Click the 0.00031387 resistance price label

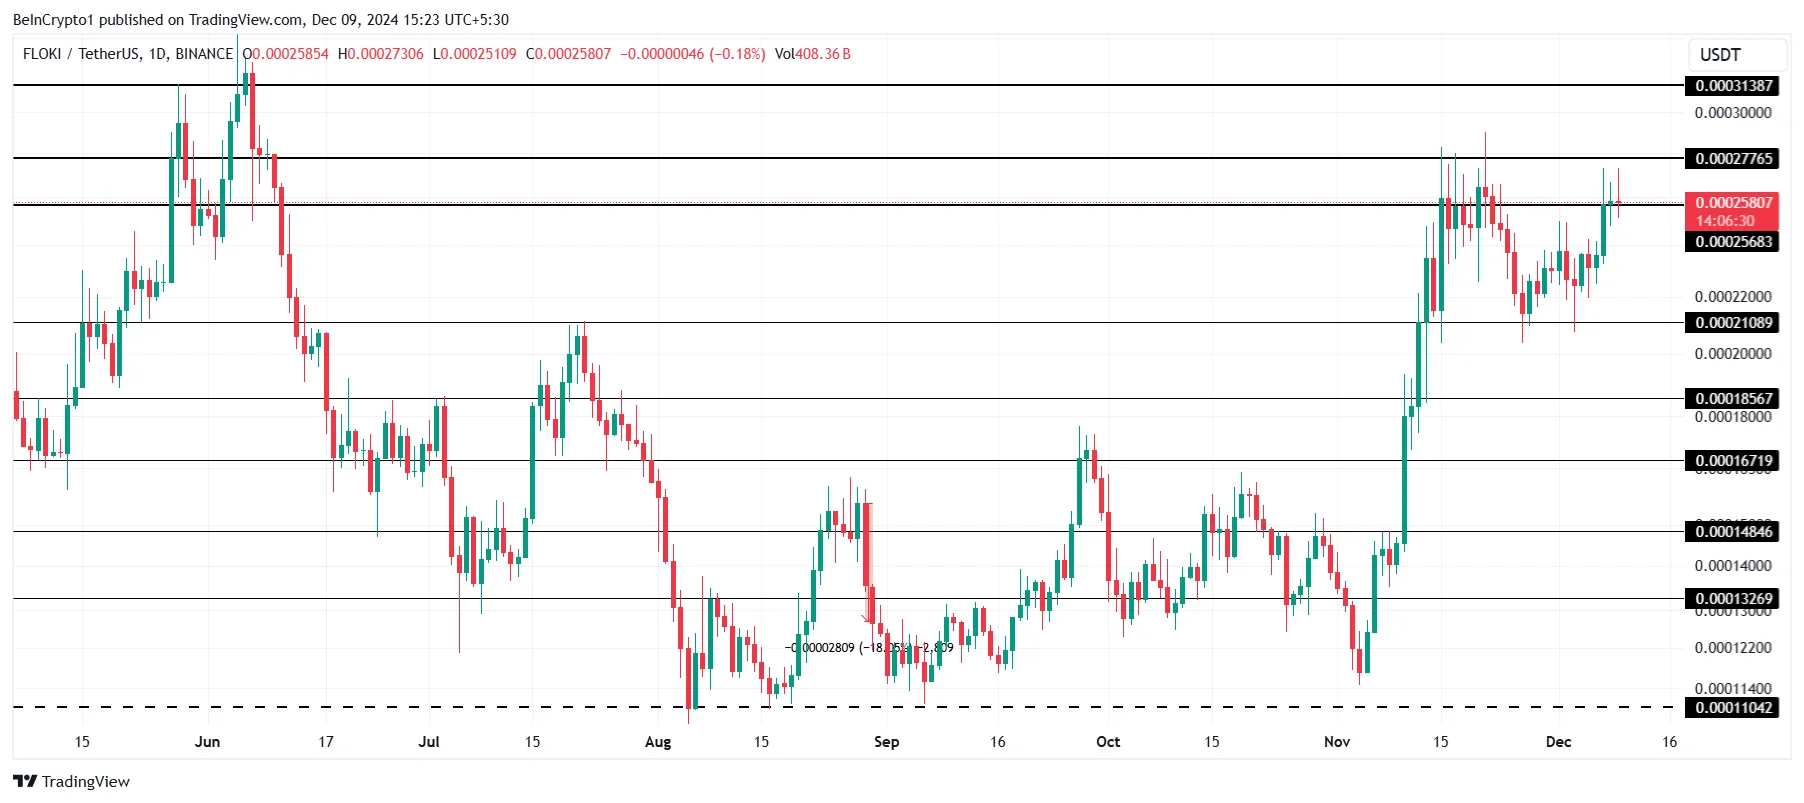[1733, 86]
